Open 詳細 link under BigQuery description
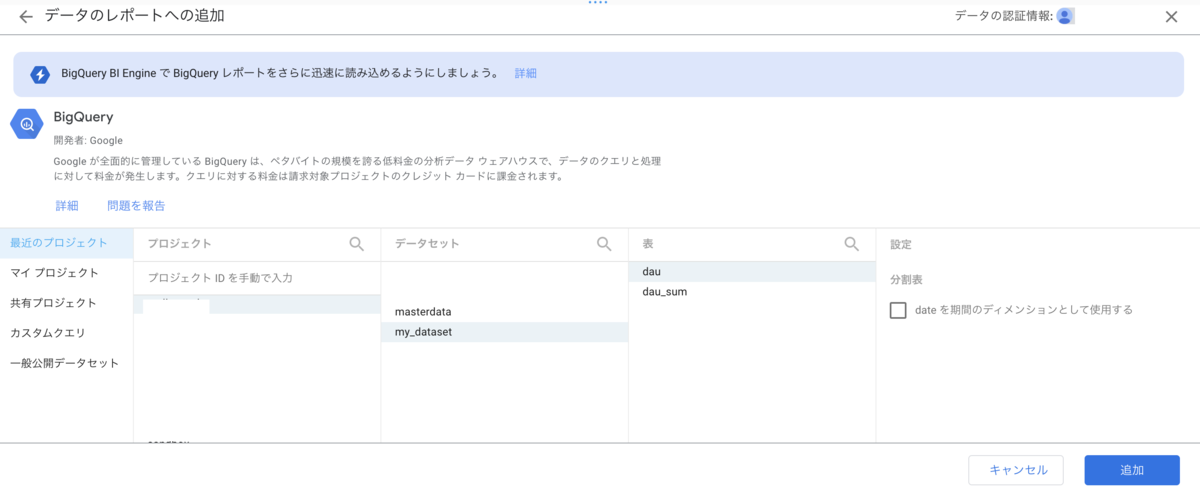1200x497 pixels. point(67,206)
